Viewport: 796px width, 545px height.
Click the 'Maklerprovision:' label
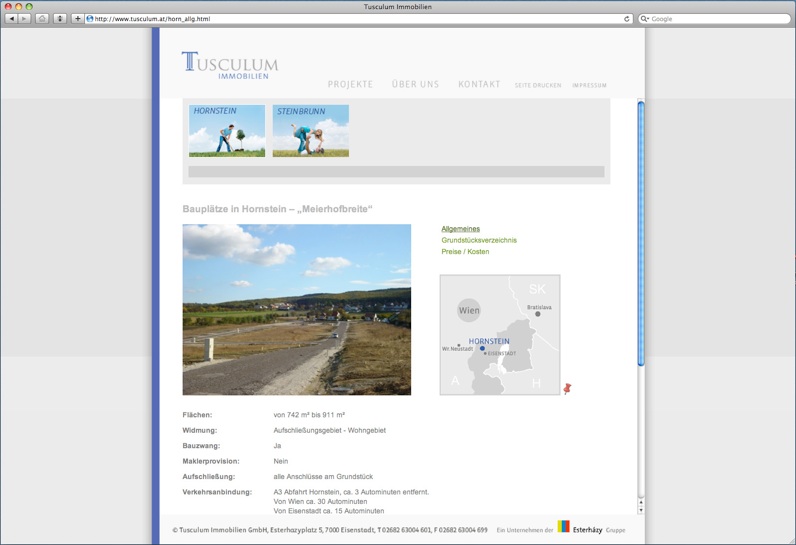point(211,461)
